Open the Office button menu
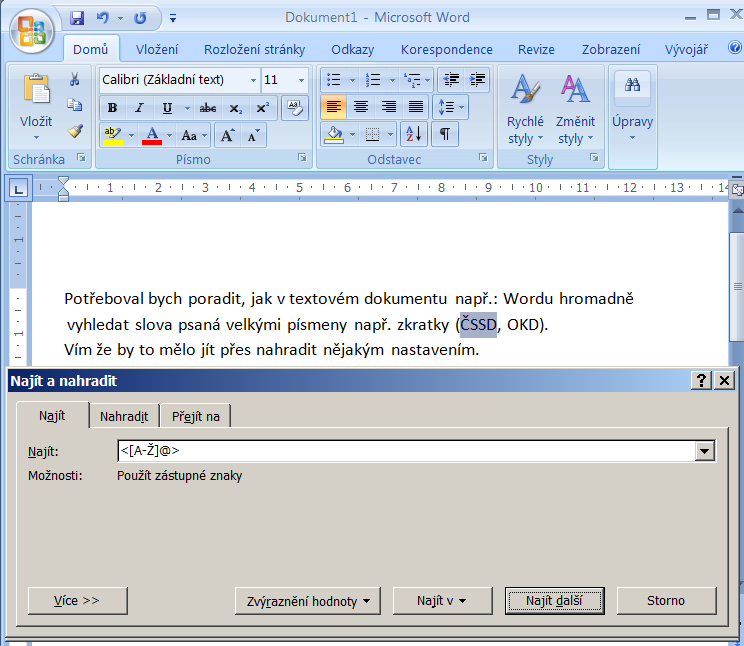The height and width of the screenshot is (646, 744). [x=32, y=32]
